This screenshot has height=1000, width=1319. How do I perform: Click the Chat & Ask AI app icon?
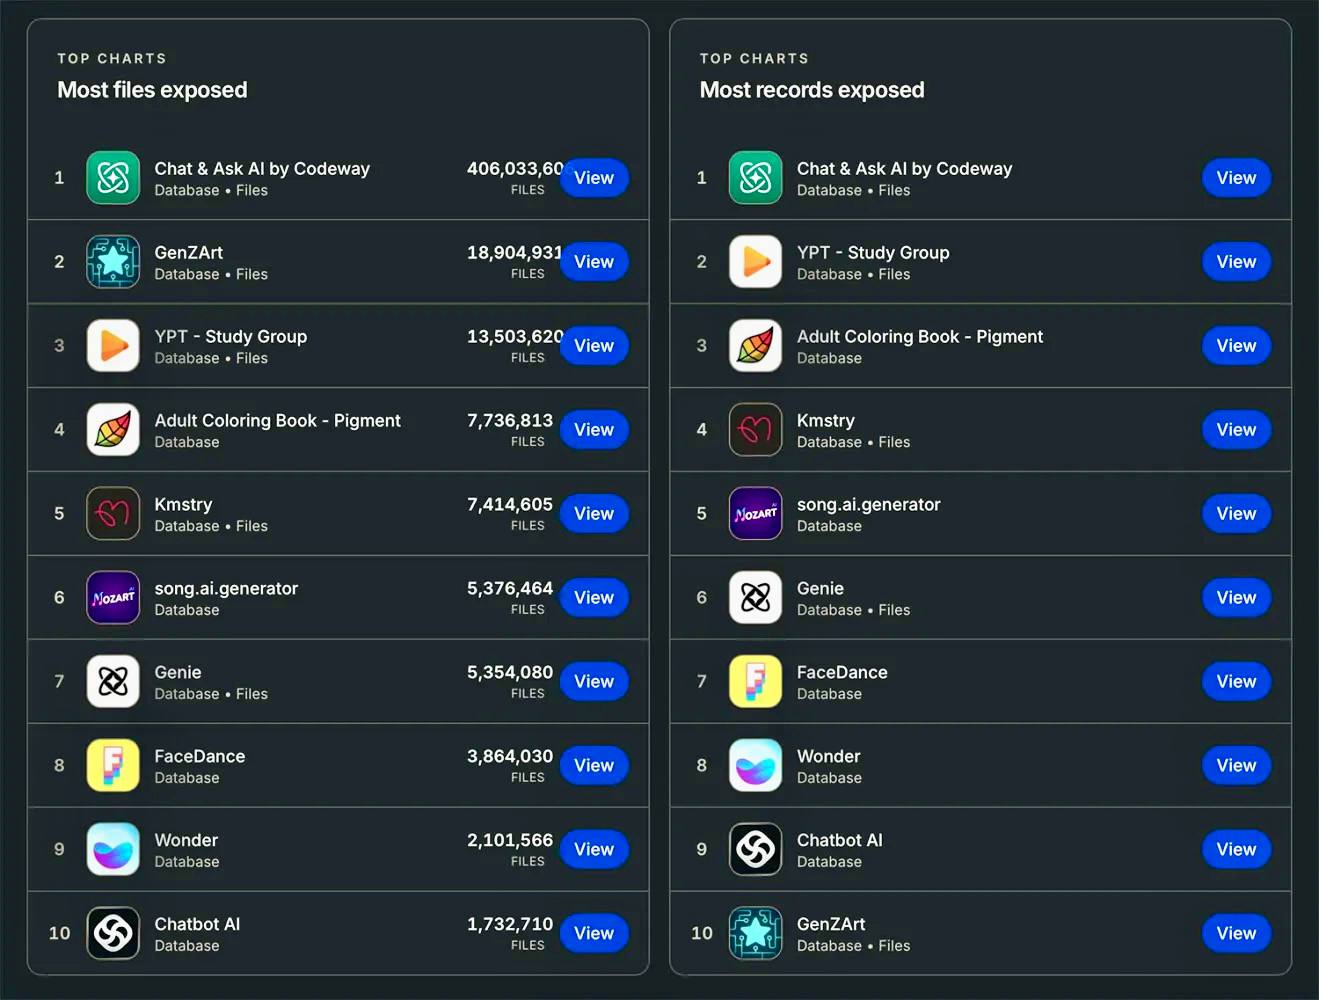(113, 177)
